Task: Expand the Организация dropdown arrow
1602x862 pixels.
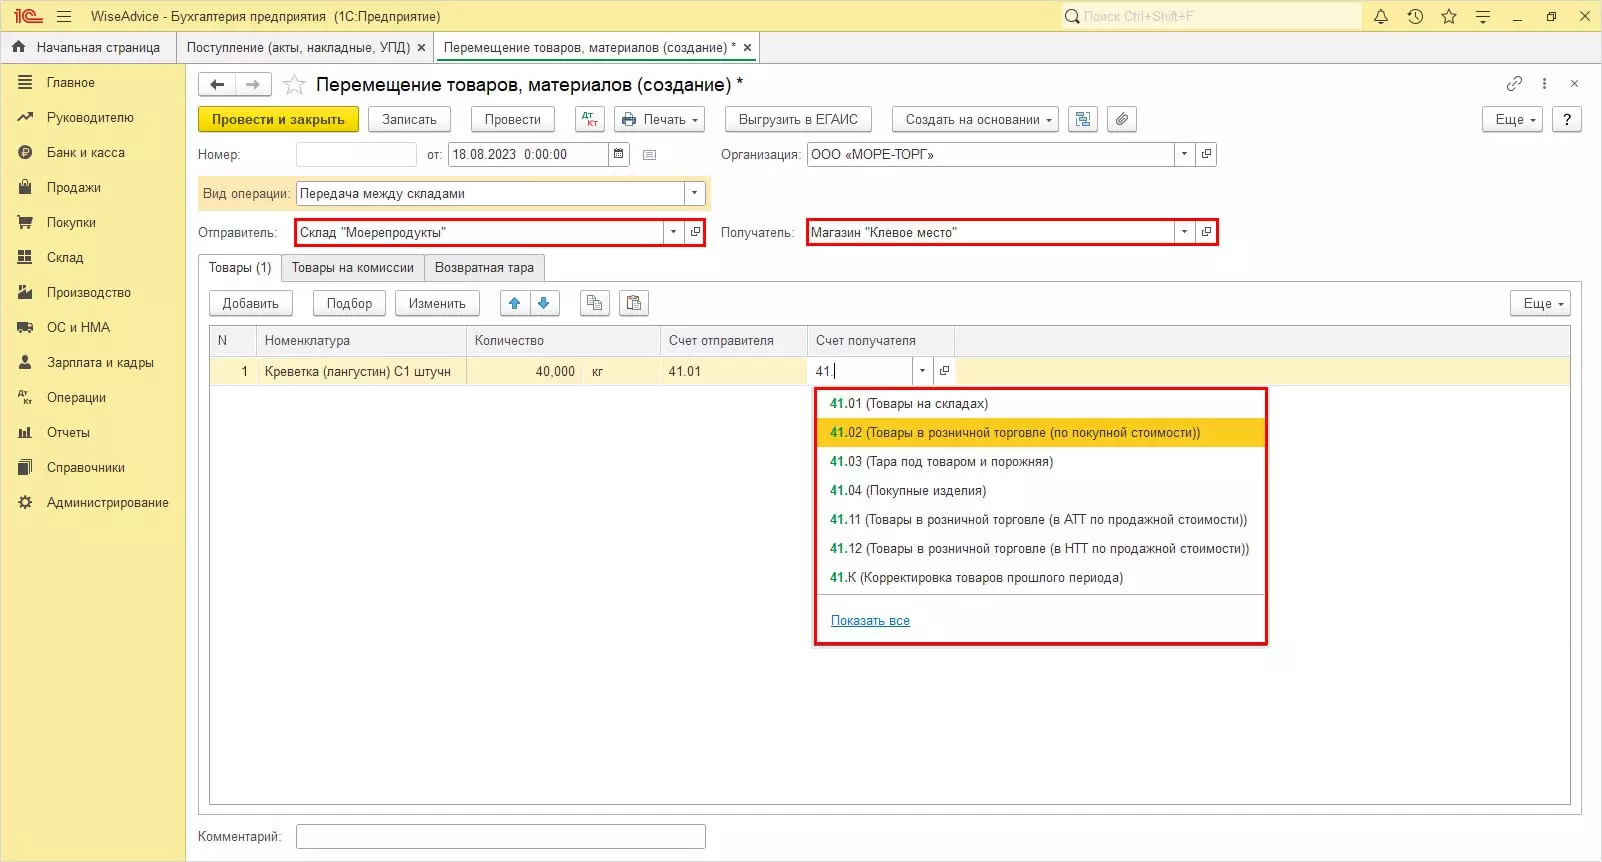Action: (x=1185, y=154)
